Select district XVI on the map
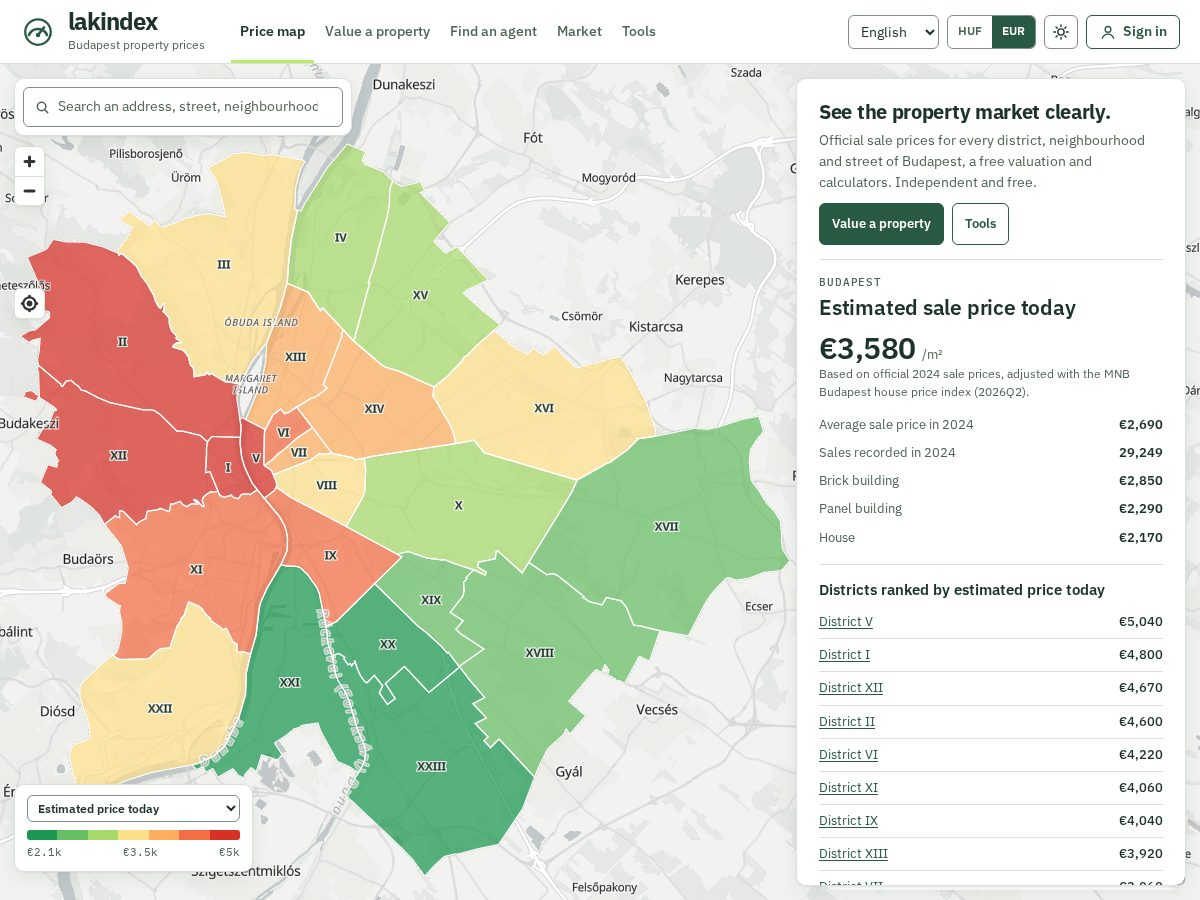The image size is (1200, 900). (544, 408)
